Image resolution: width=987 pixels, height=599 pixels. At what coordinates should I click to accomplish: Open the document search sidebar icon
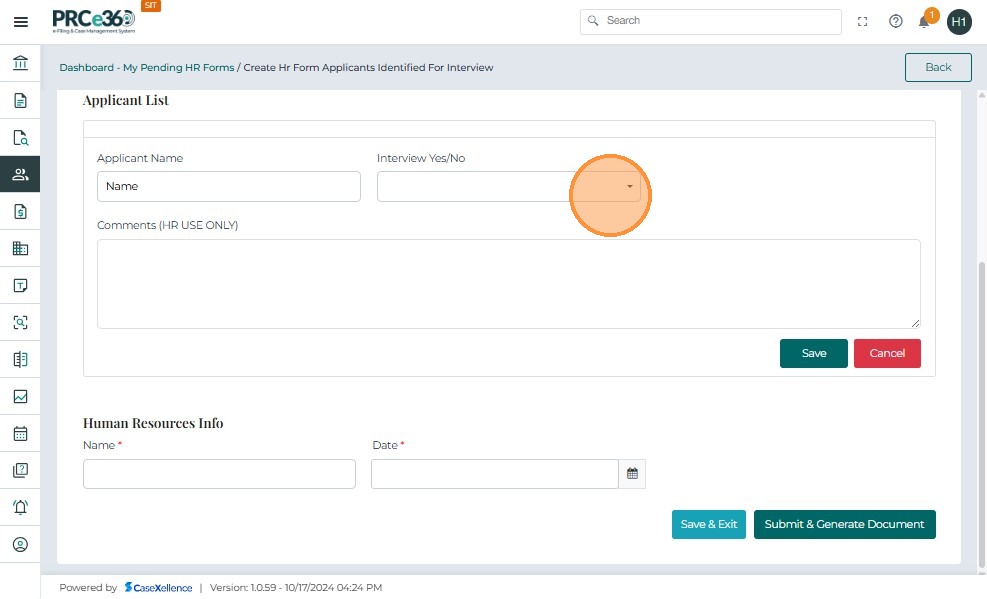(x=20, y=138)
